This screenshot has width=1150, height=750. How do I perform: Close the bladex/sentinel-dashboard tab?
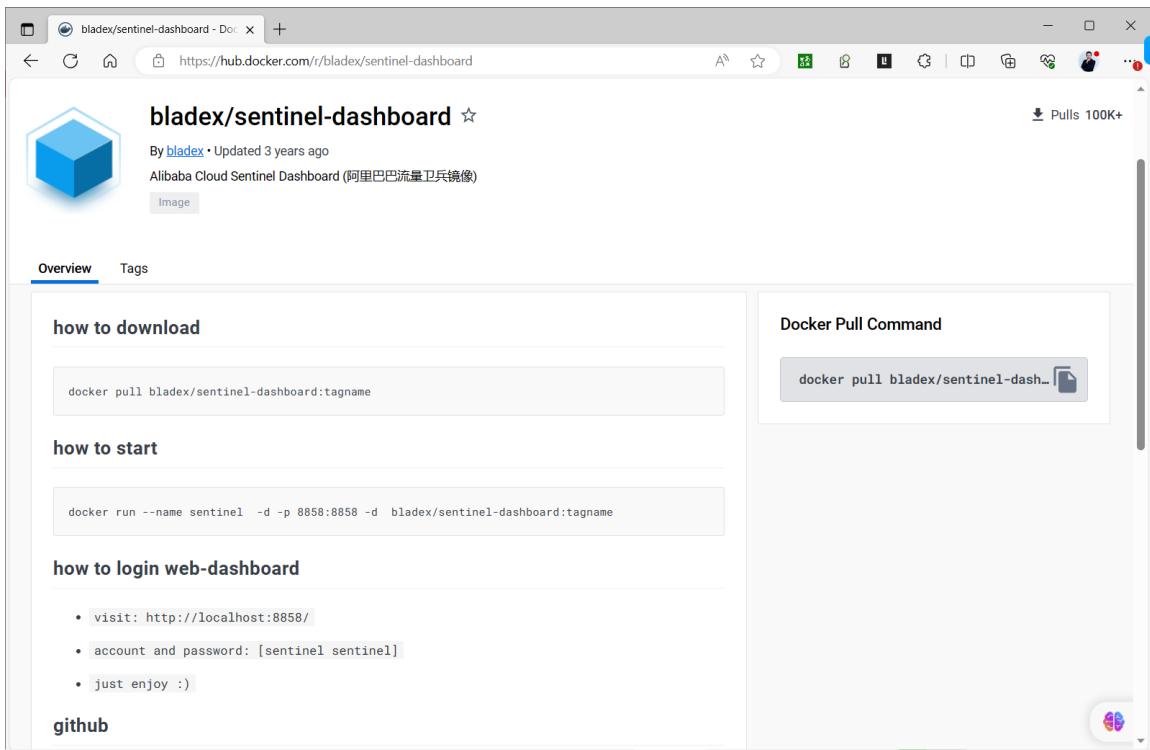(250, 29)
